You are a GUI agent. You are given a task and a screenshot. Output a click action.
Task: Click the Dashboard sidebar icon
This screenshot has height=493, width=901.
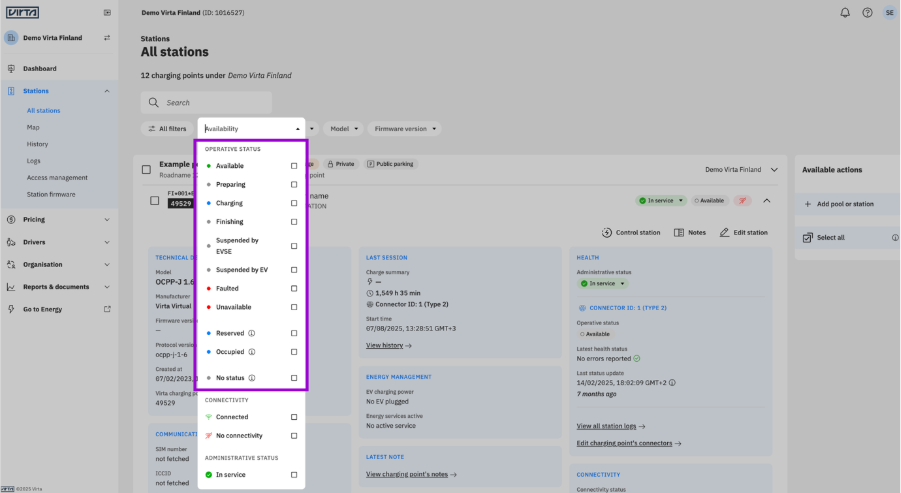point(11,68)
